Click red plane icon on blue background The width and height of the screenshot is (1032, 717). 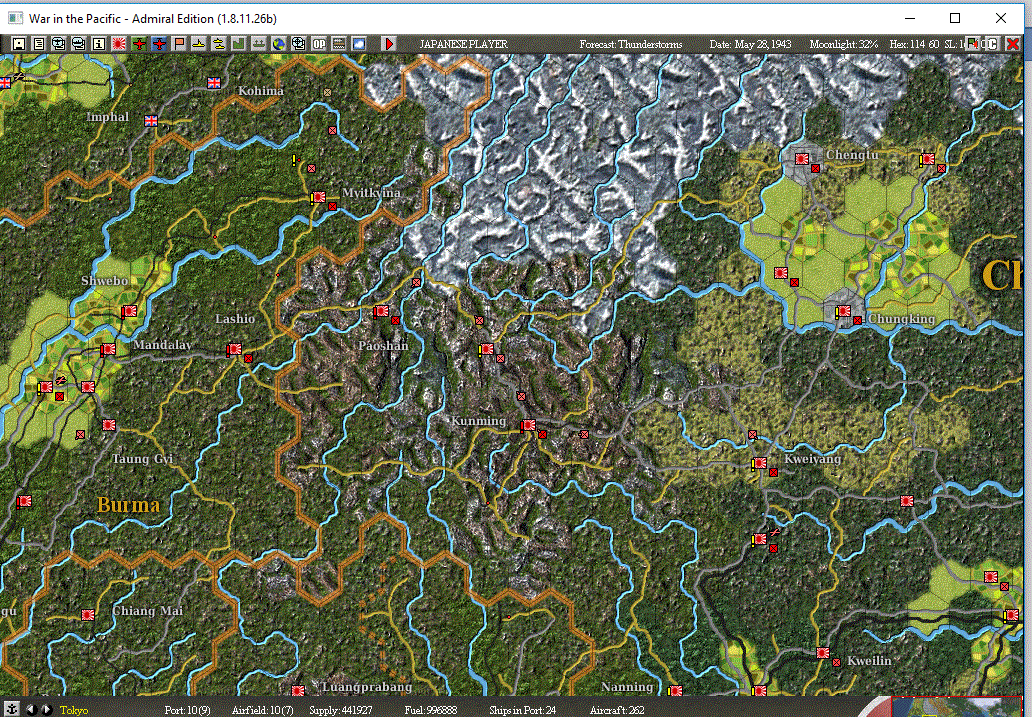tap(159, 44)
